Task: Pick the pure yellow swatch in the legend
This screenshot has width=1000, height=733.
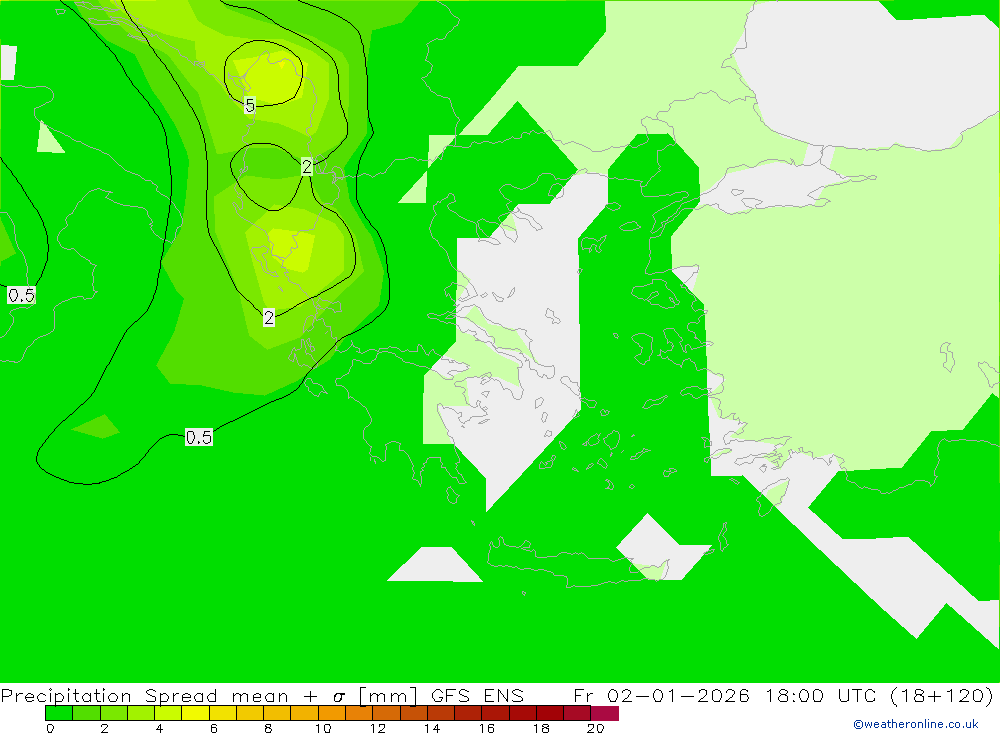Action: pos(195,713)
